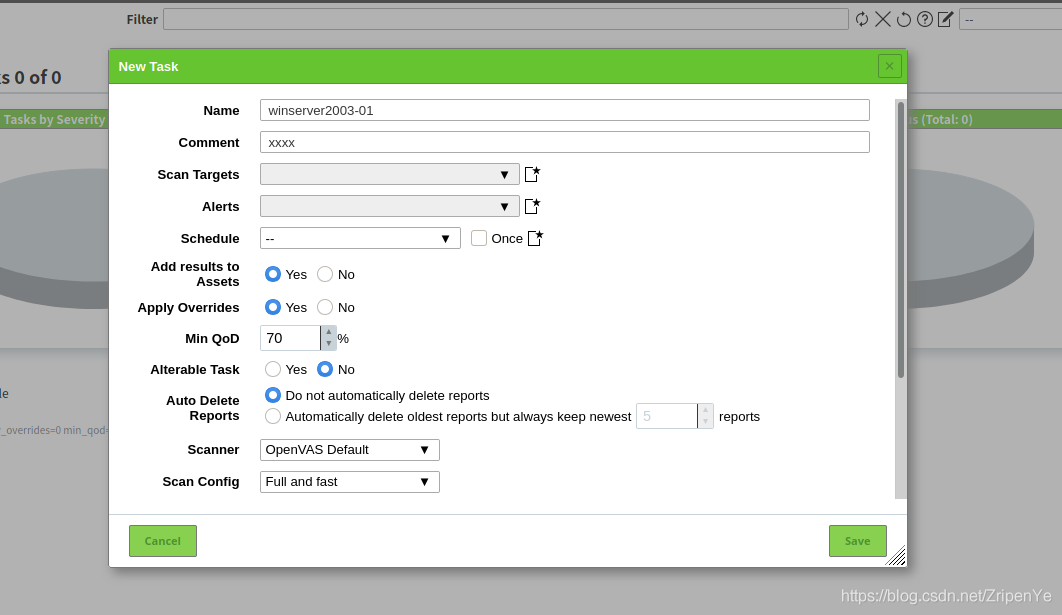Click the Tasks by Severity chart header
The width and height of the screenshot is (1062, 615).
click(x=54, y=119)
